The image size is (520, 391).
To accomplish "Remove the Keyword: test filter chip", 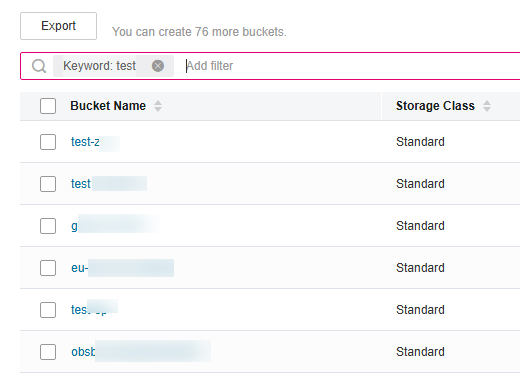I will (x=158, y=66).
